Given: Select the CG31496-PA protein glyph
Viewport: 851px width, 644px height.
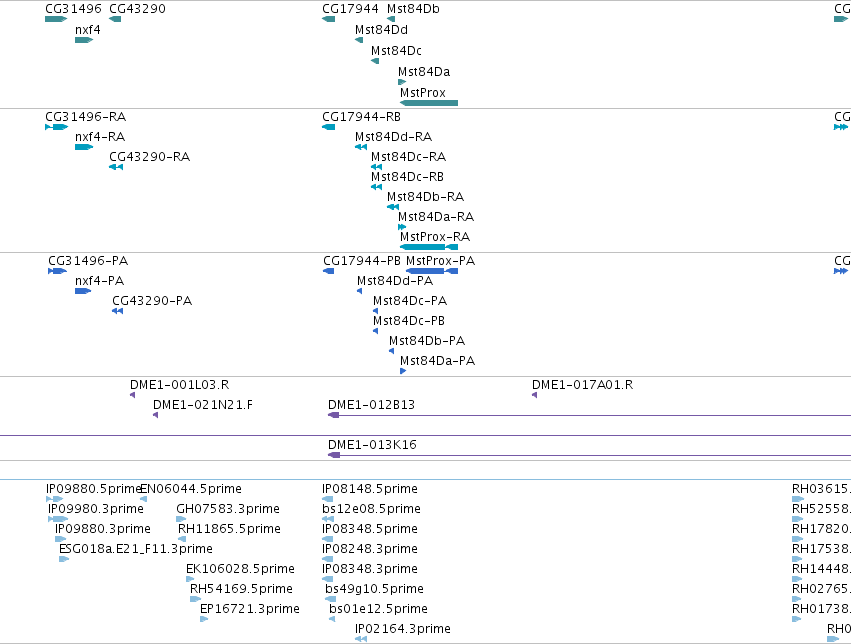Looking at the screenshot, I should click(x=58, y=271).
